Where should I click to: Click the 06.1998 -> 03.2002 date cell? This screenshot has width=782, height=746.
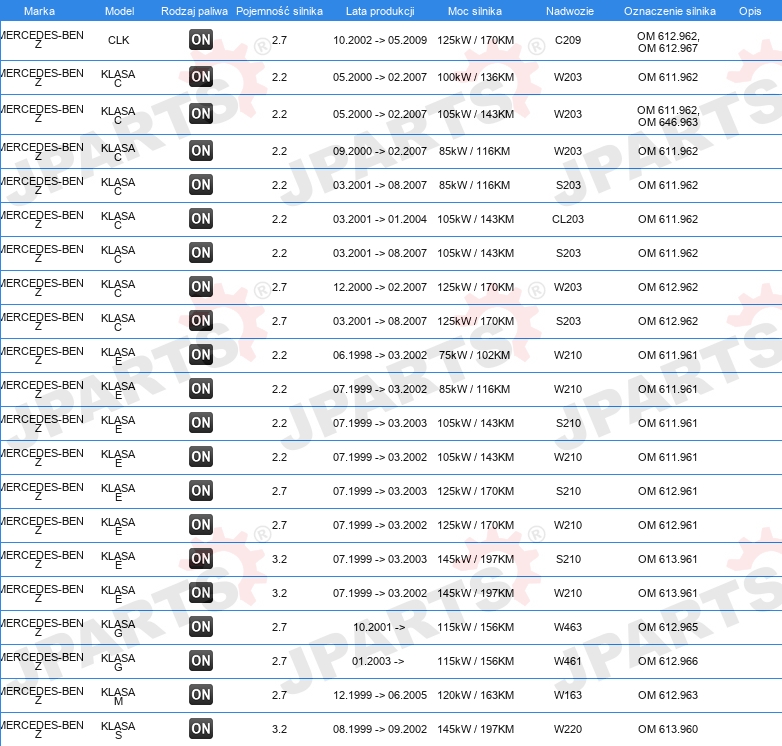click(x=380, y=355)
